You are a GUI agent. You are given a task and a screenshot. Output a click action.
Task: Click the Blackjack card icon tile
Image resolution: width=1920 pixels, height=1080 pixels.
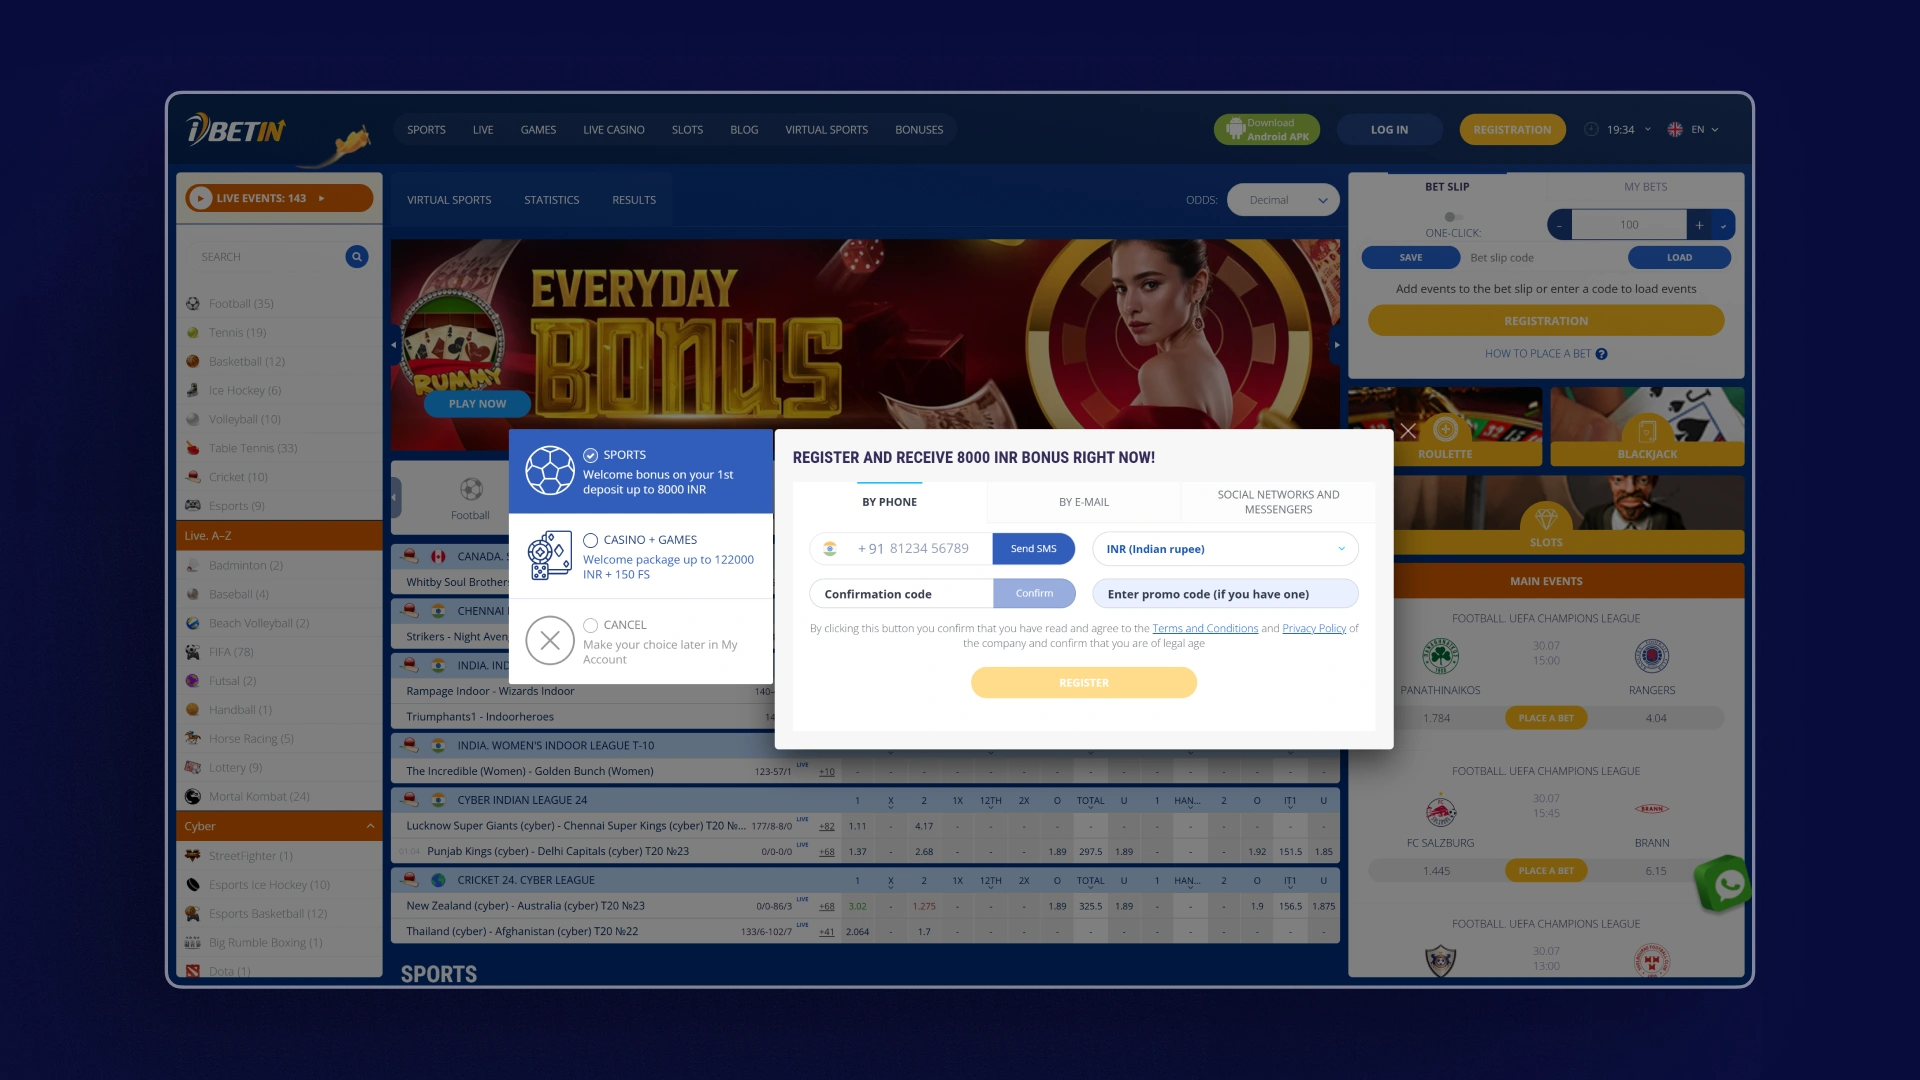1647,431
